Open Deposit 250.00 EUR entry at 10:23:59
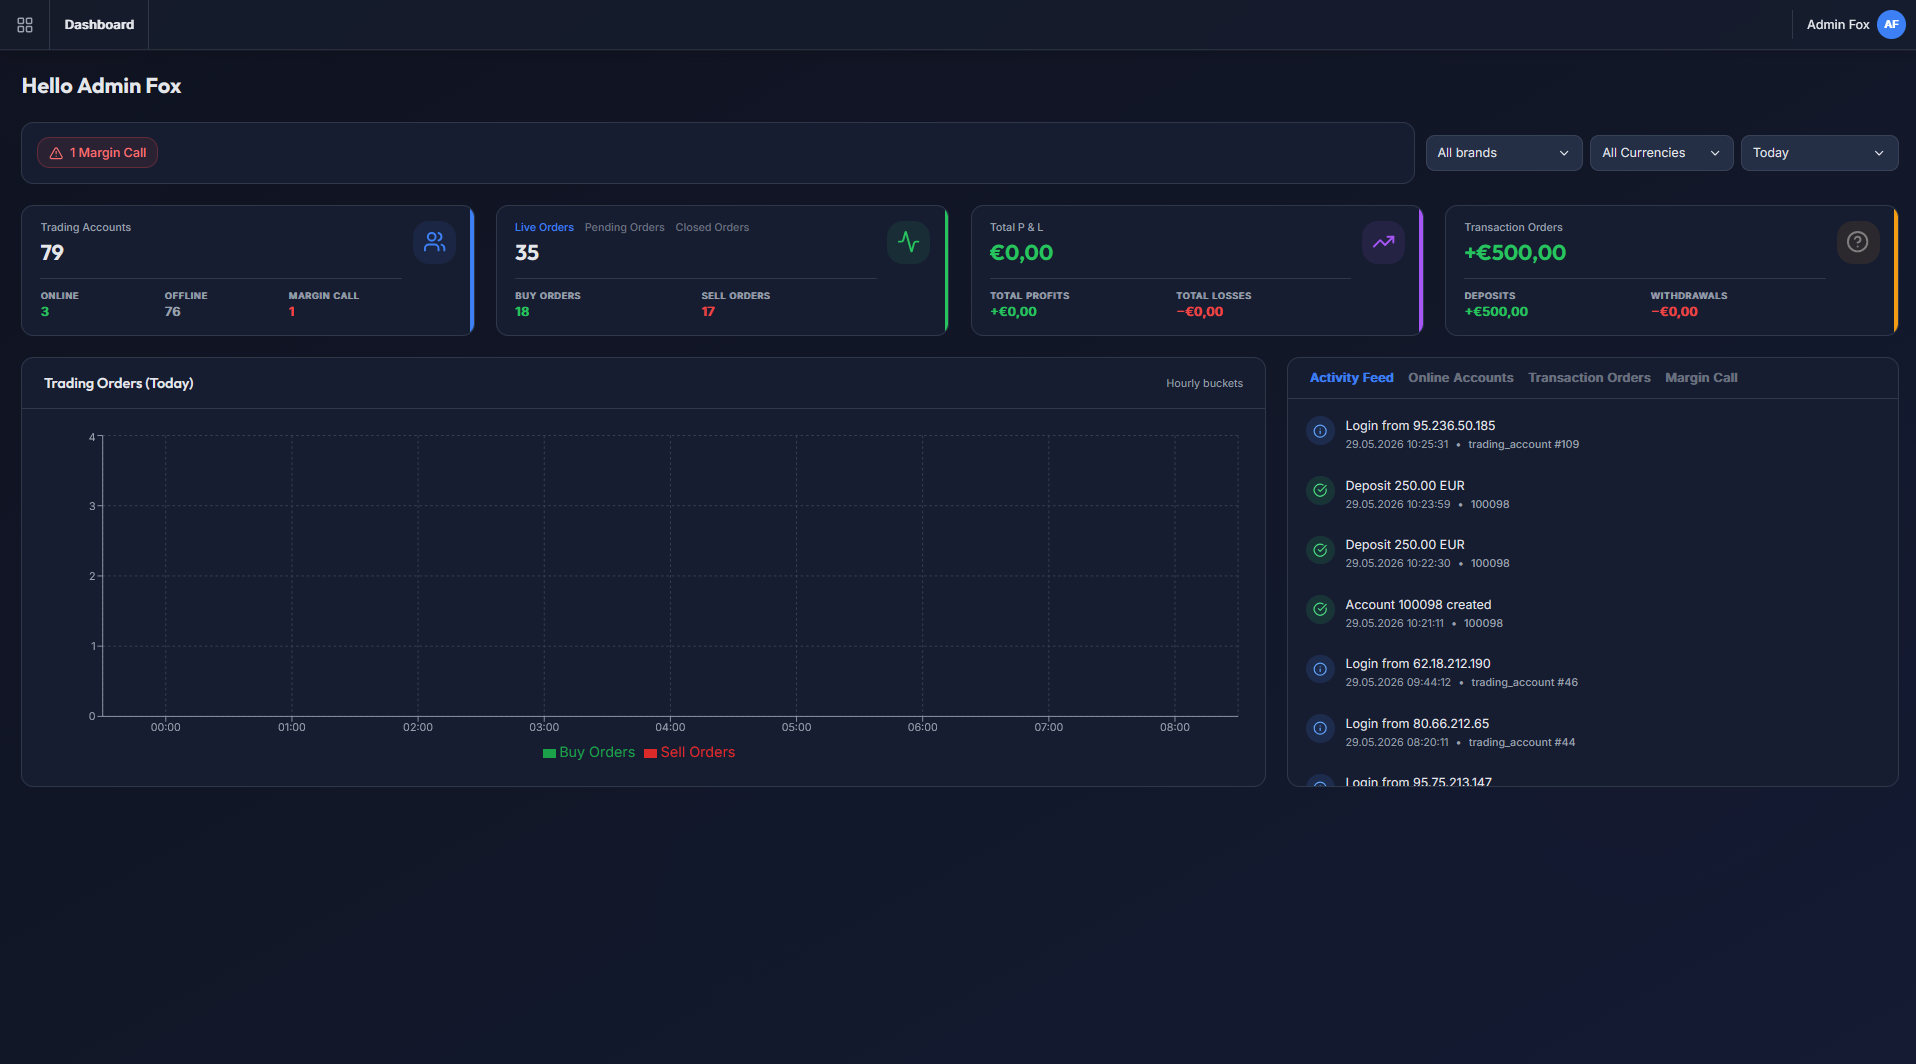Viewport: 1916px width, 1064px height. [x=1592, y=494]
